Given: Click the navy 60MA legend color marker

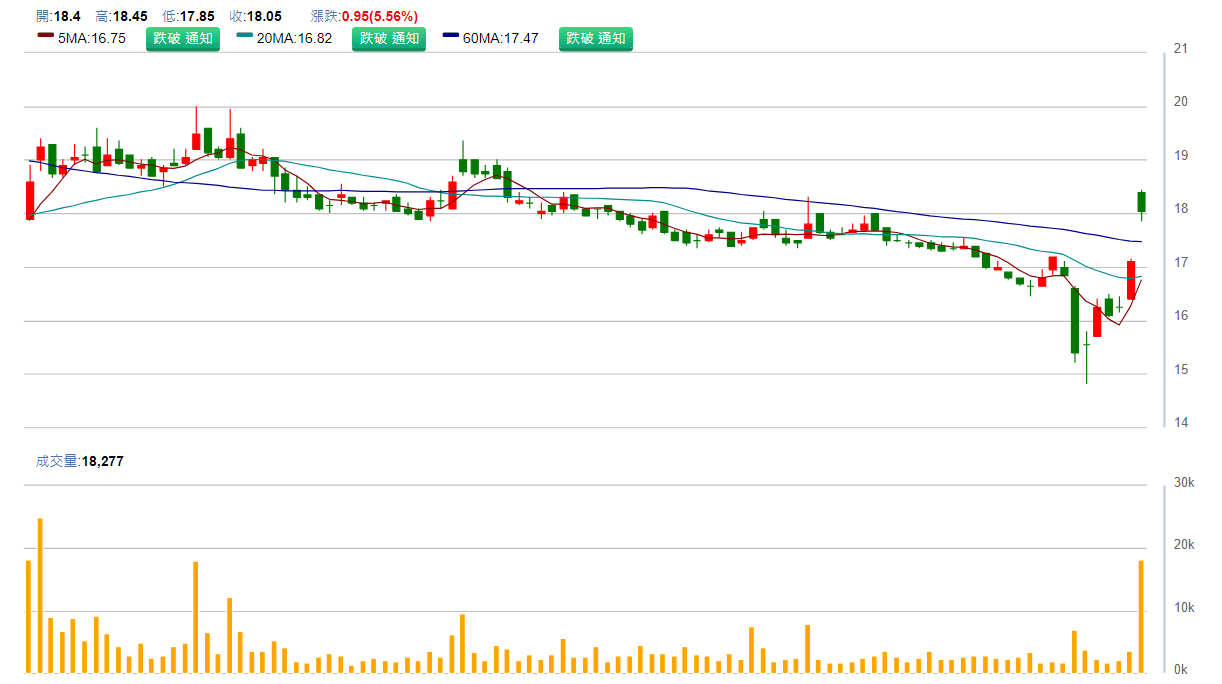Looking at the screenshot, I should coord(451,38).
